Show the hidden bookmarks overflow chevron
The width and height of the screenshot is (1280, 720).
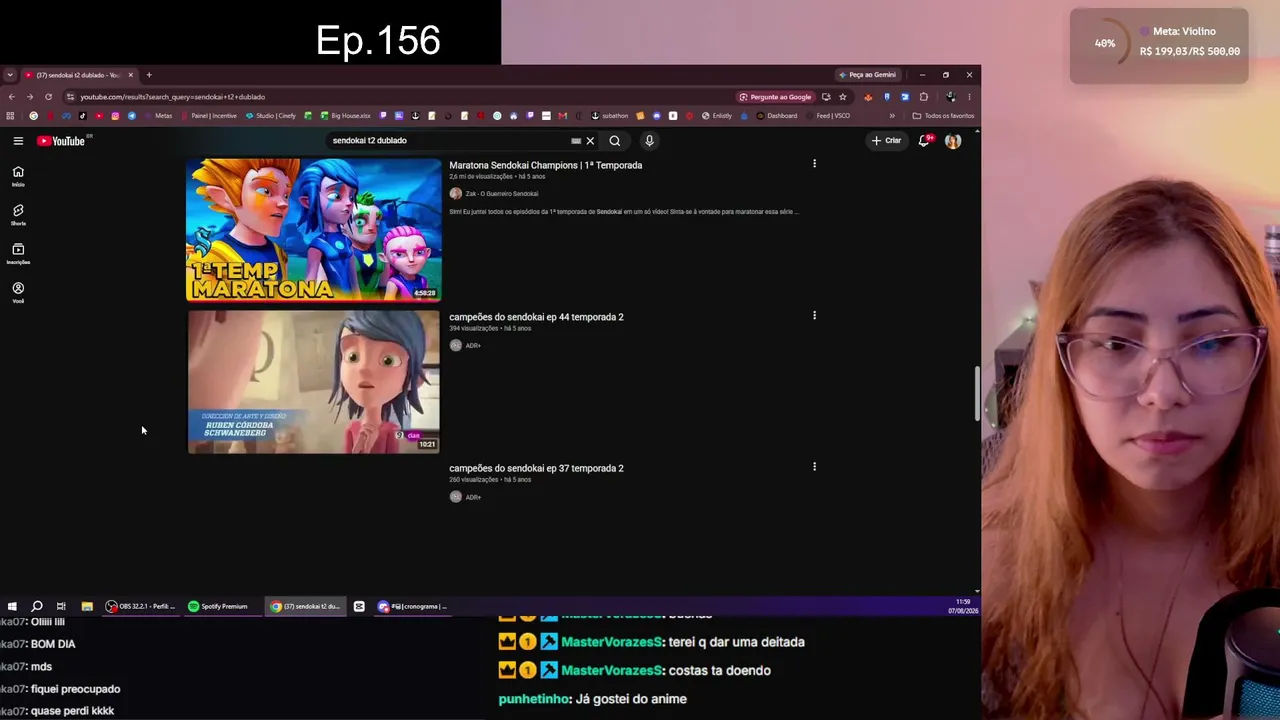pos(892,116)
